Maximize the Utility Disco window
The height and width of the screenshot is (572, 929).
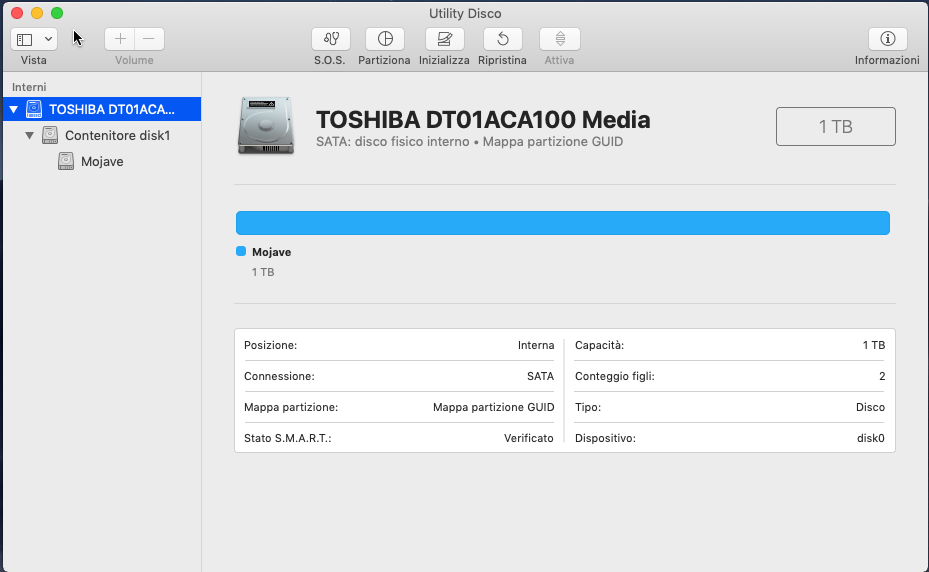coord(57,13)
